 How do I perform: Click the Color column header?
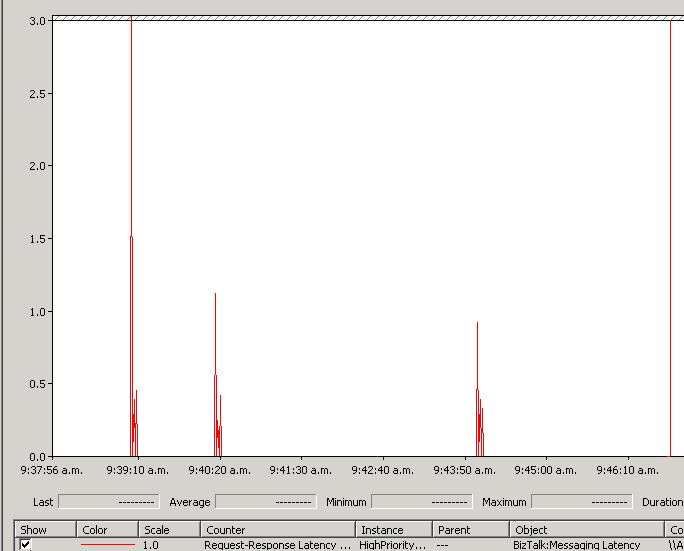108,530
